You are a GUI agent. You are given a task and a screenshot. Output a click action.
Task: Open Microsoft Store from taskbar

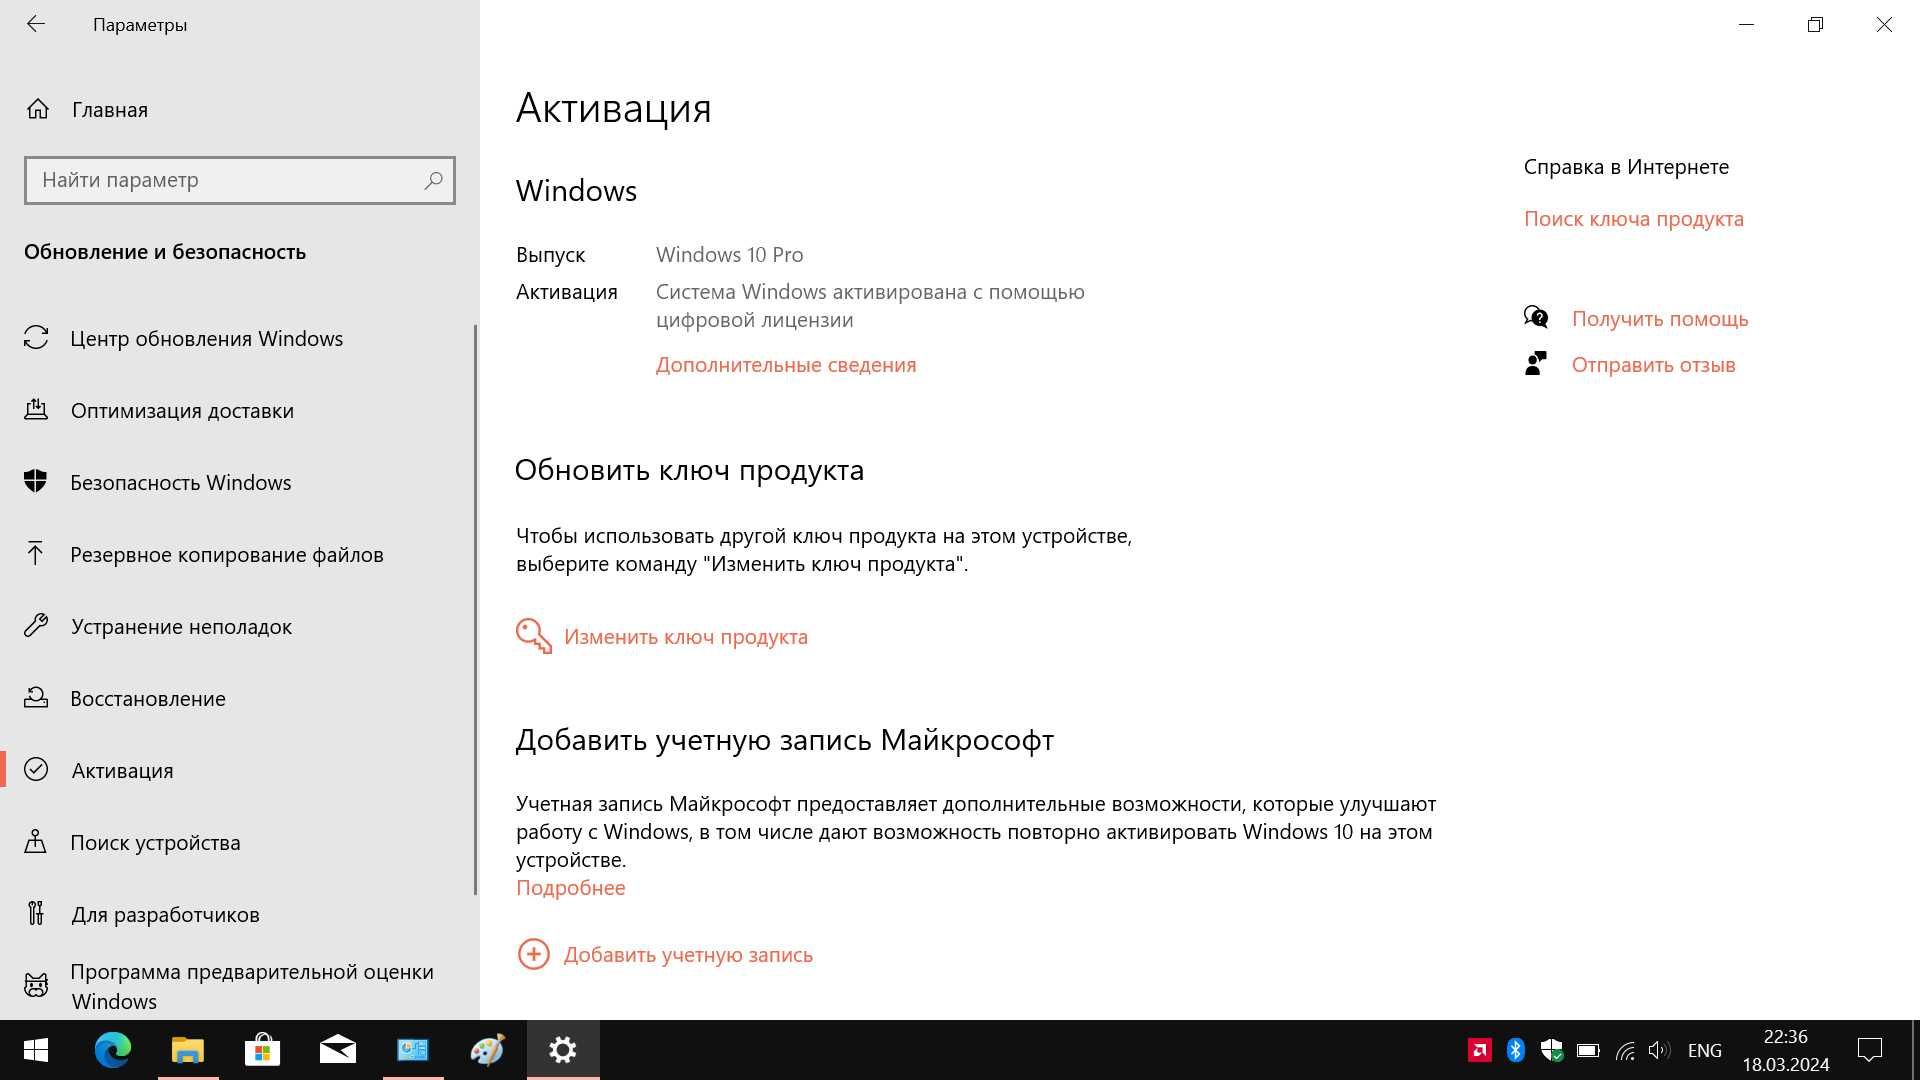click(263, 1050)
